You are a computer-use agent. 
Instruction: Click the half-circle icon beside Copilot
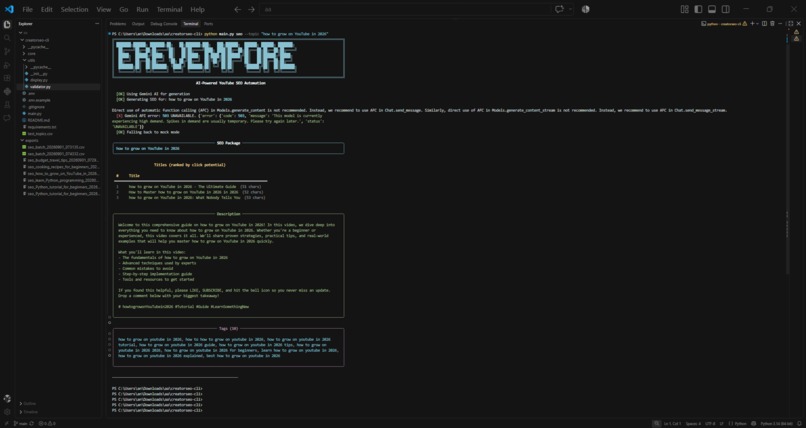585,9
